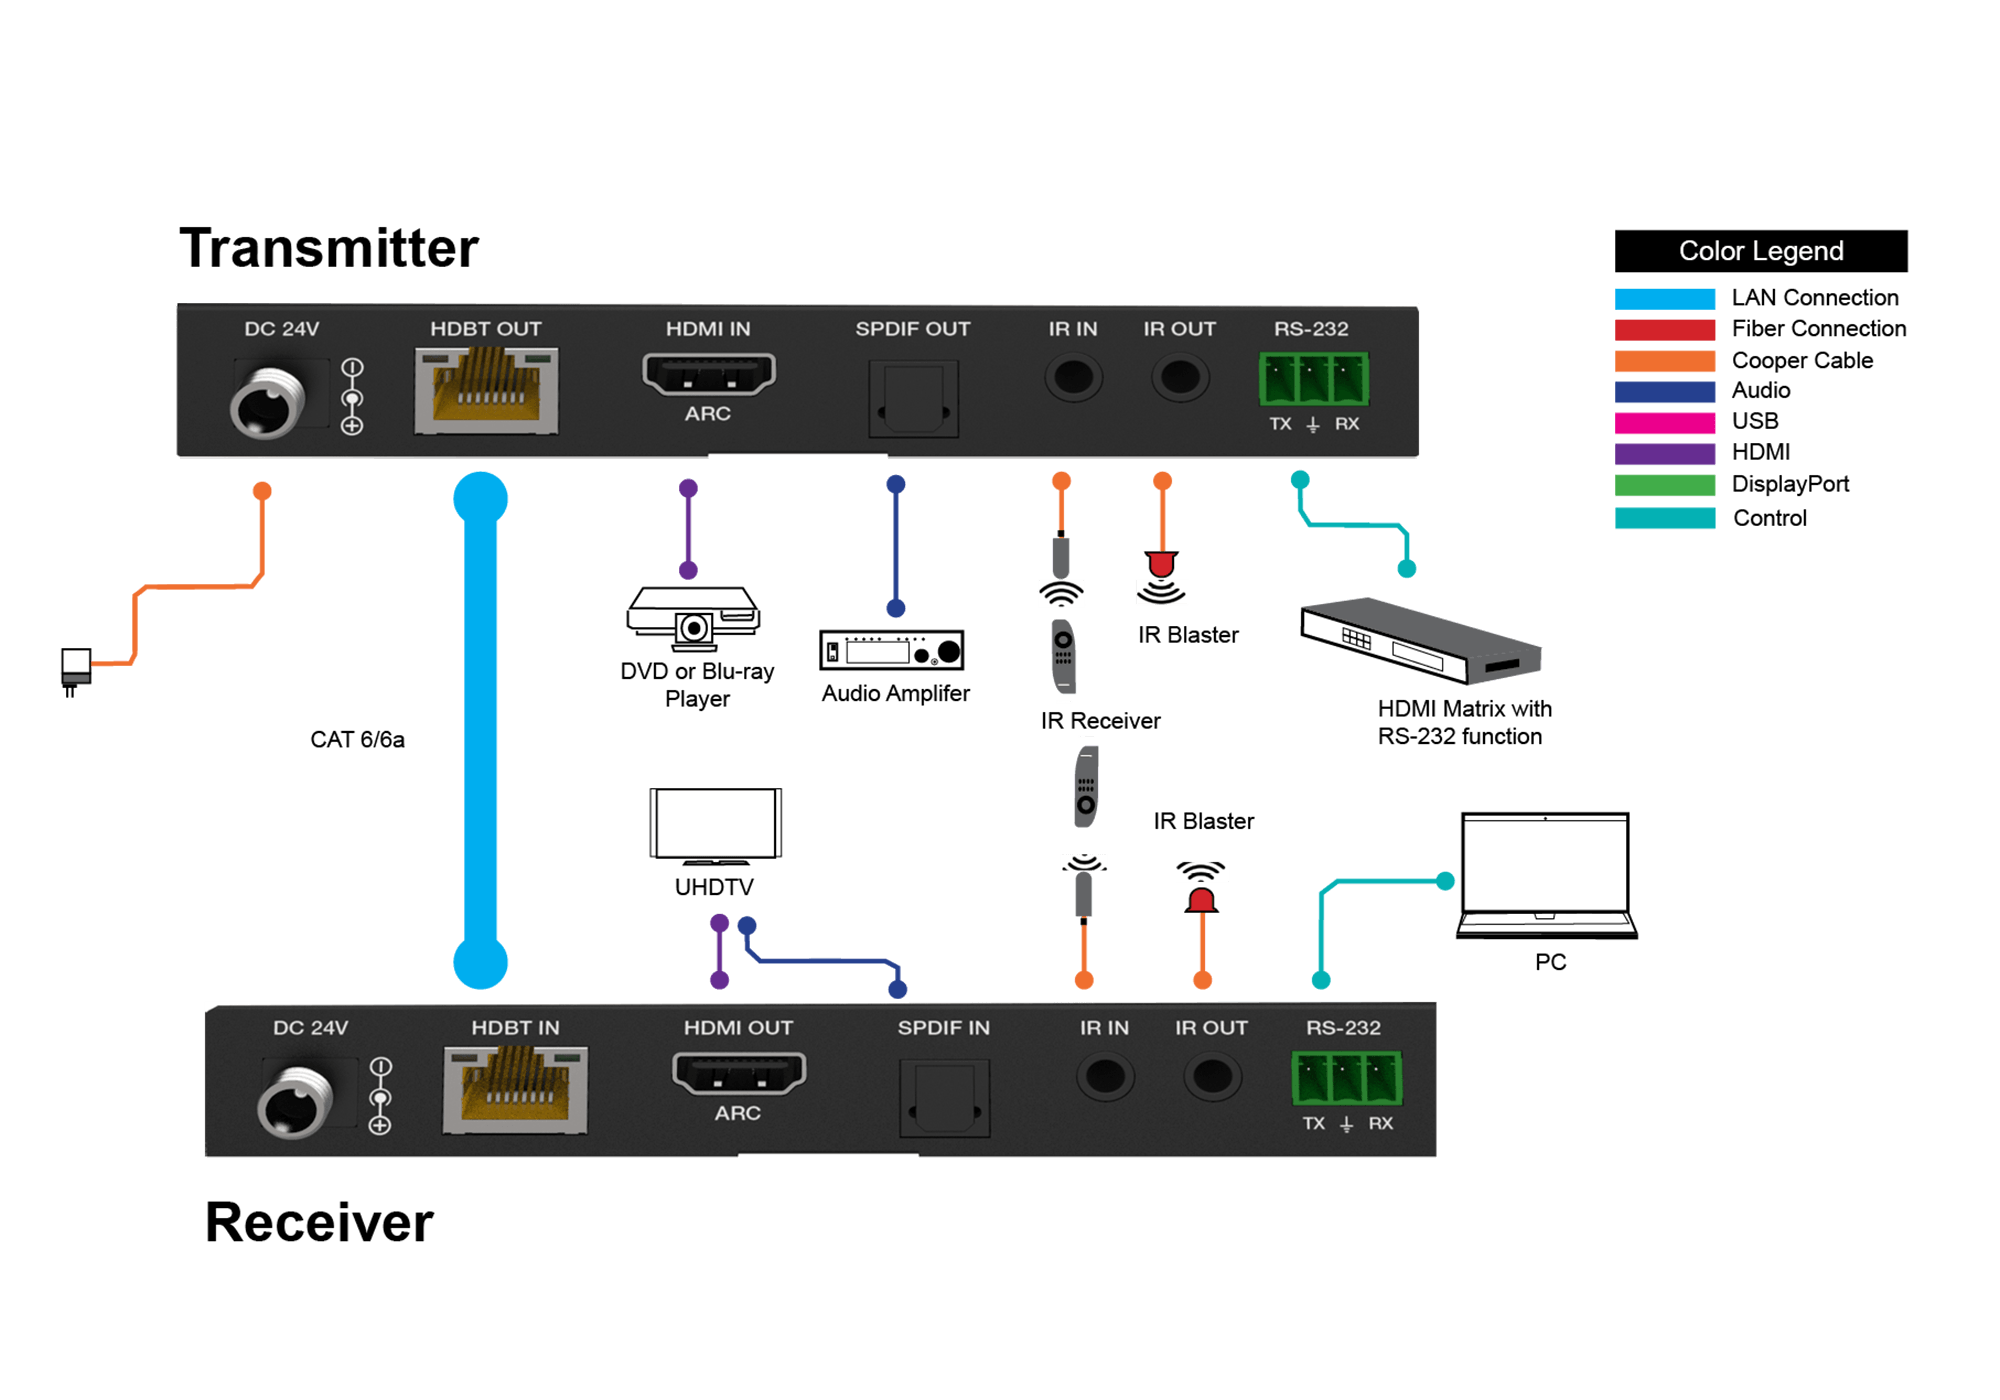Click the thick blue CAT 6/6a cable
This screenshot has height=1400, width=2000.
tap(481, 730)
